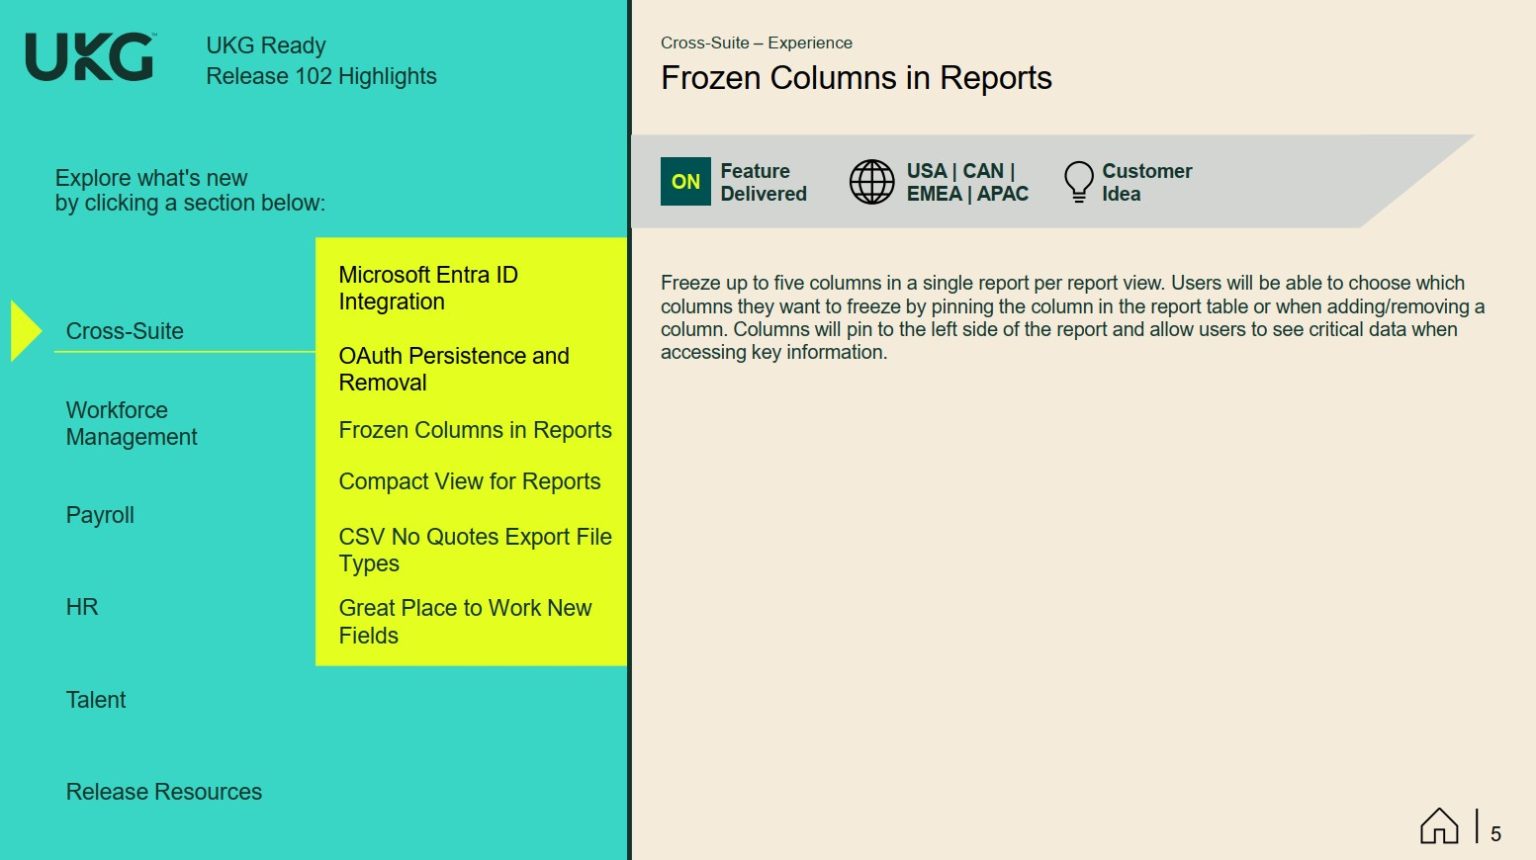Navigate to the Talent section
1536x860 pixels.
click(x=96, y=700)
